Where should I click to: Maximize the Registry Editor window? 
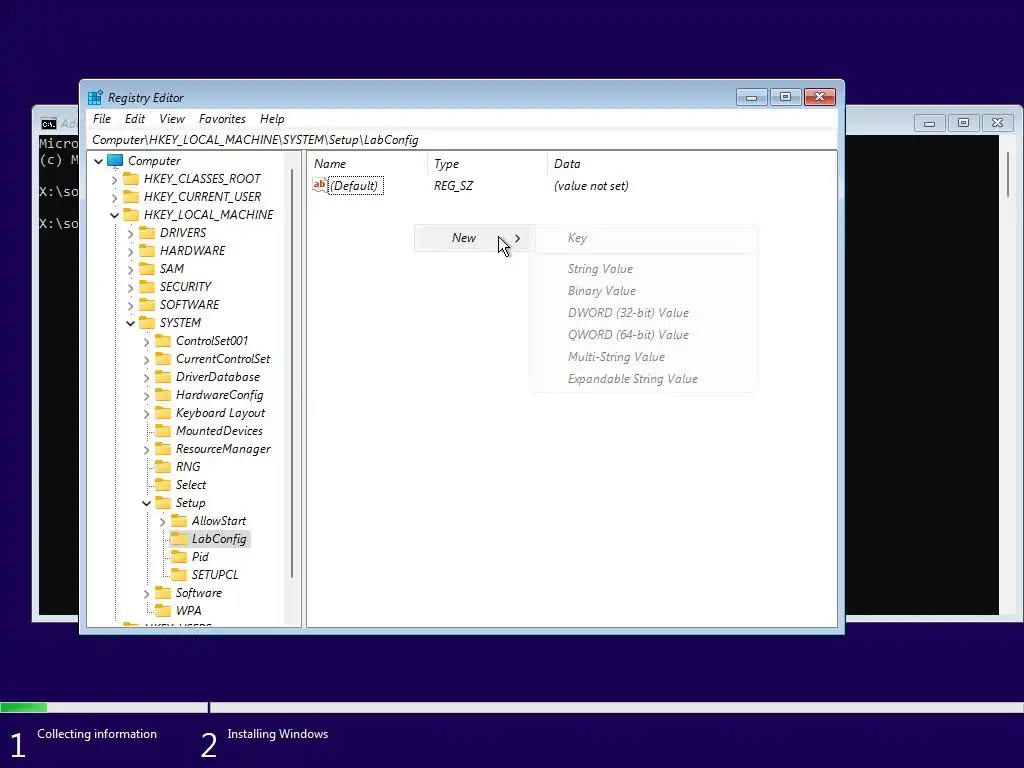[785, 97]
